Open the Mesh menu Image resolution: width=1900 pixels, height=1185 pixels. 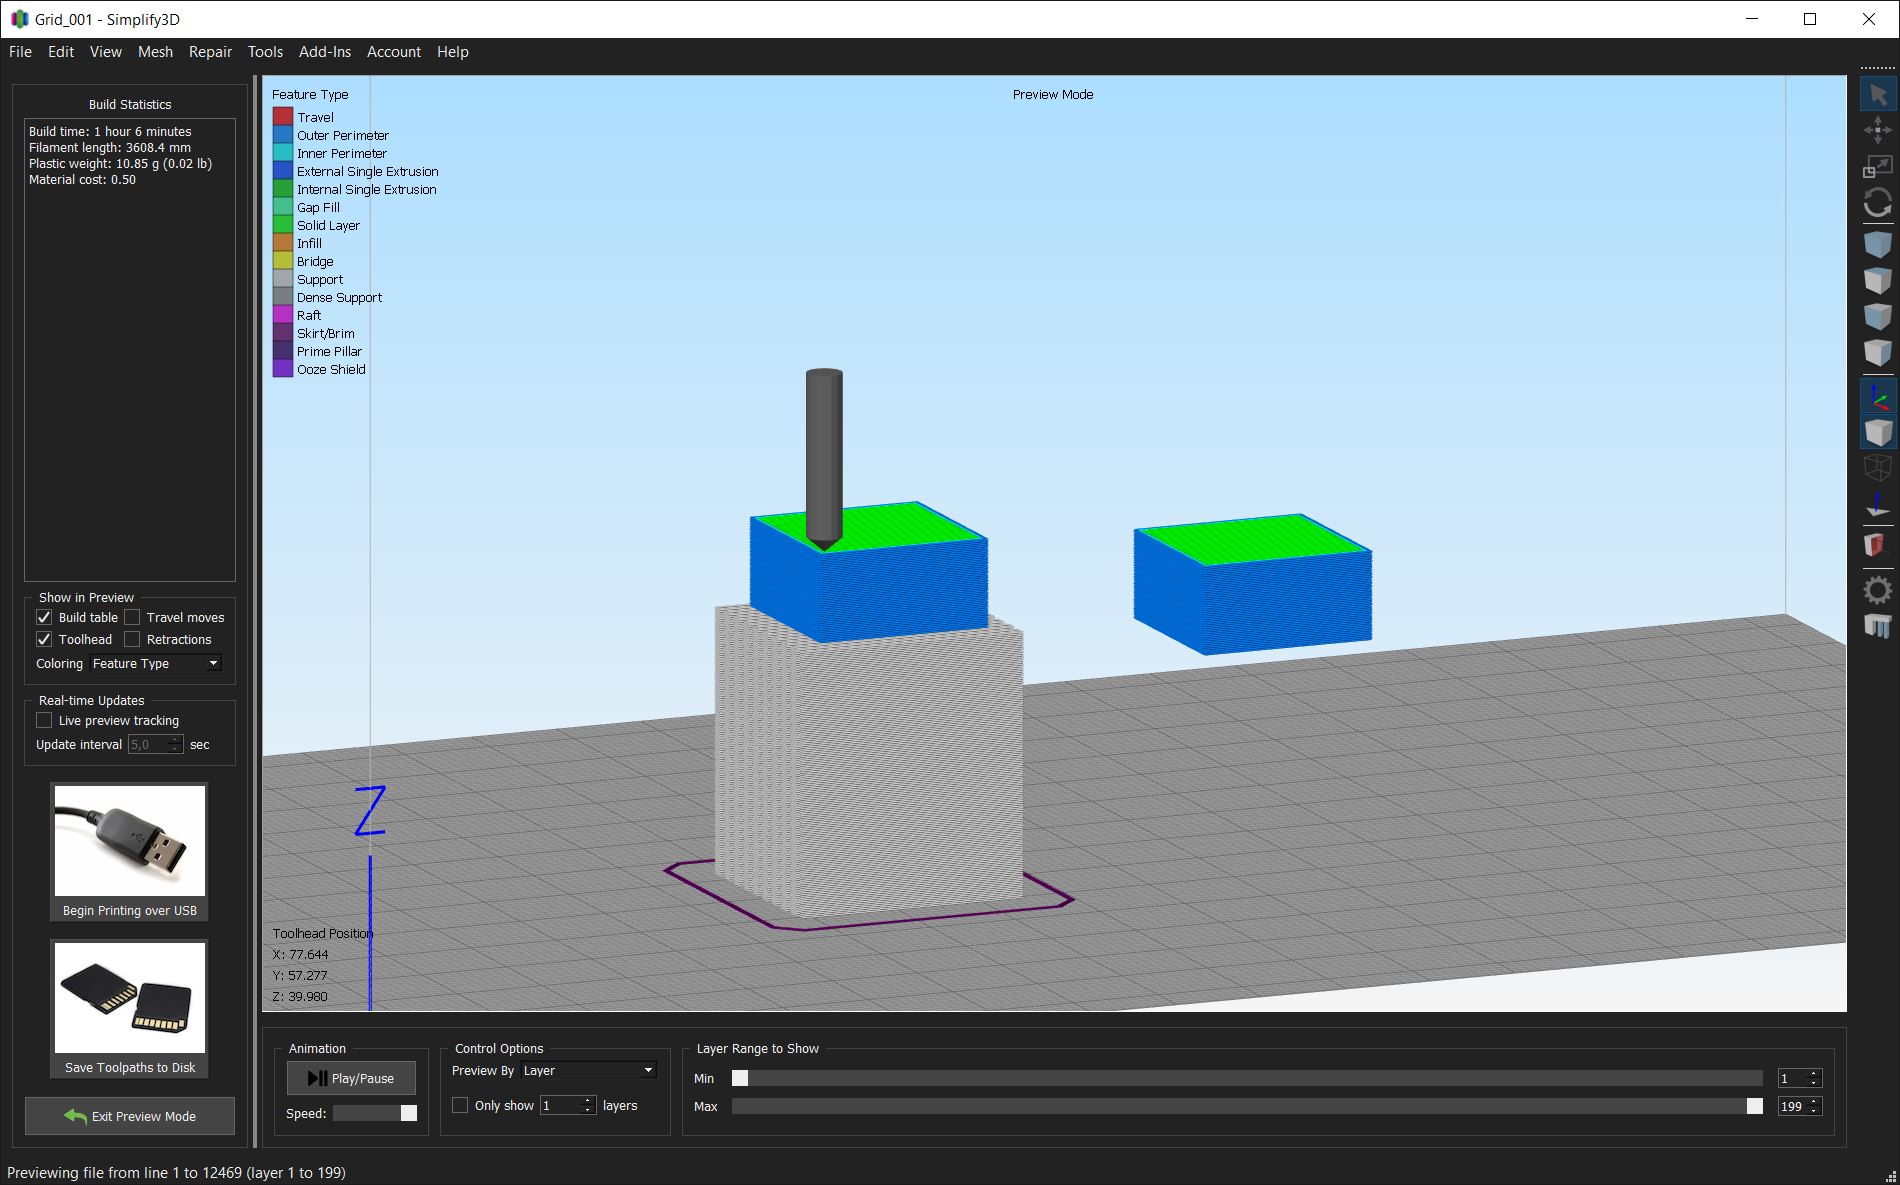155,52
